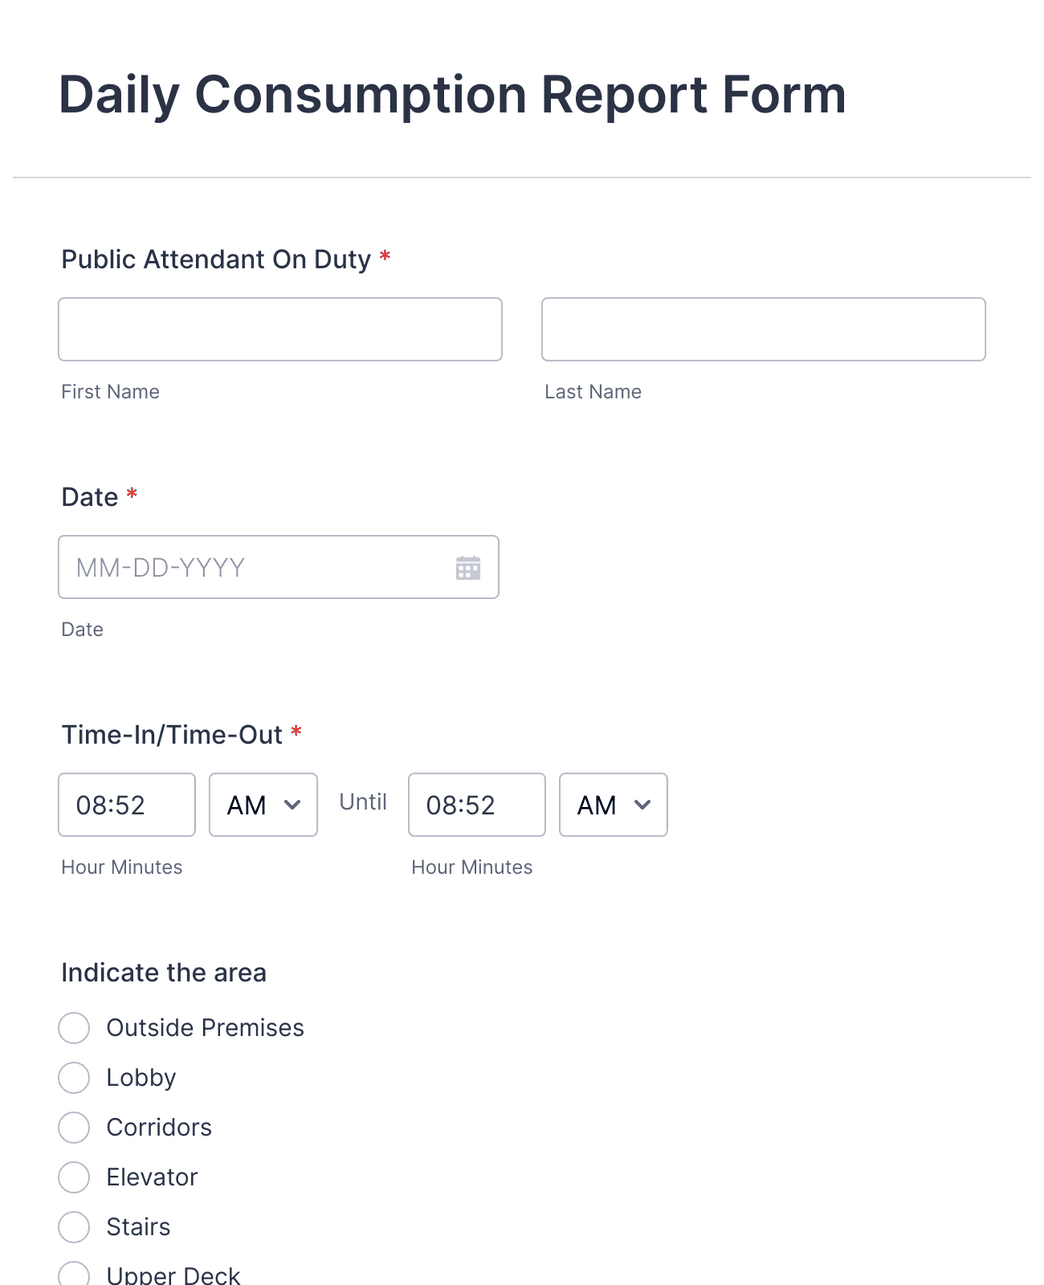This screenshot has height=1285, width=1044.
Task: Open the Time-Out AM/PM dropdown
Action: [612, 804]
